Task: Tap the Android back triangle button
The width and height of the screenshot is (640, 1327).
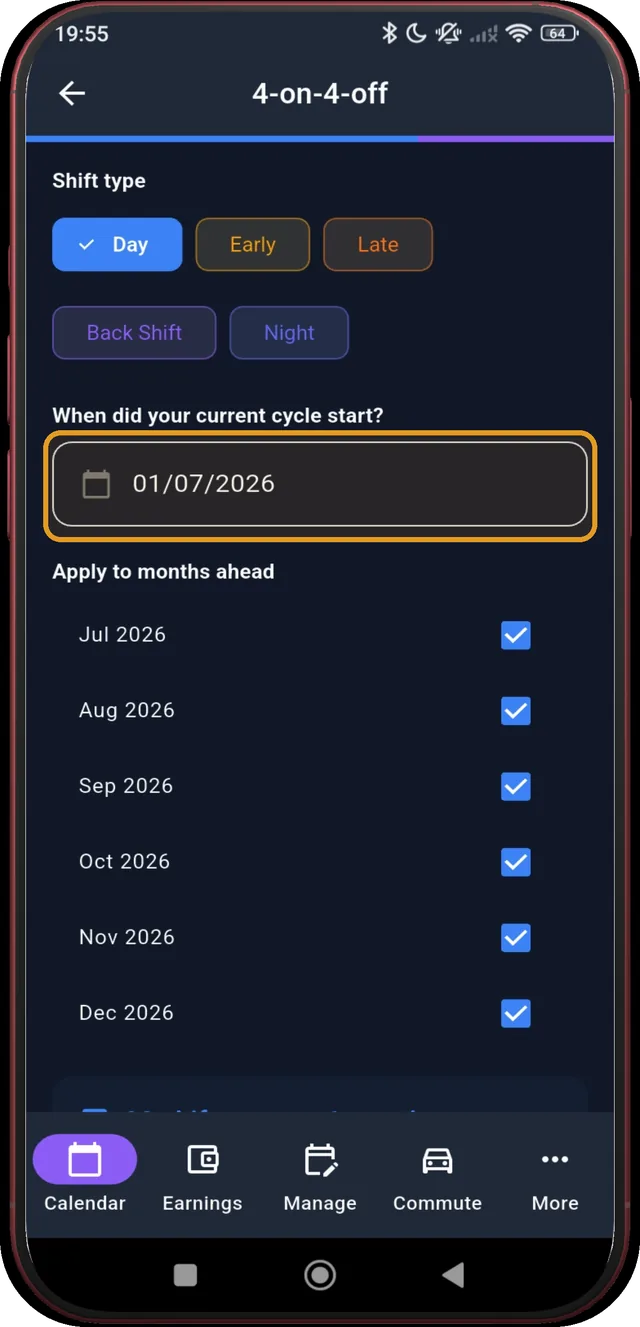Action: point(453,1274)
